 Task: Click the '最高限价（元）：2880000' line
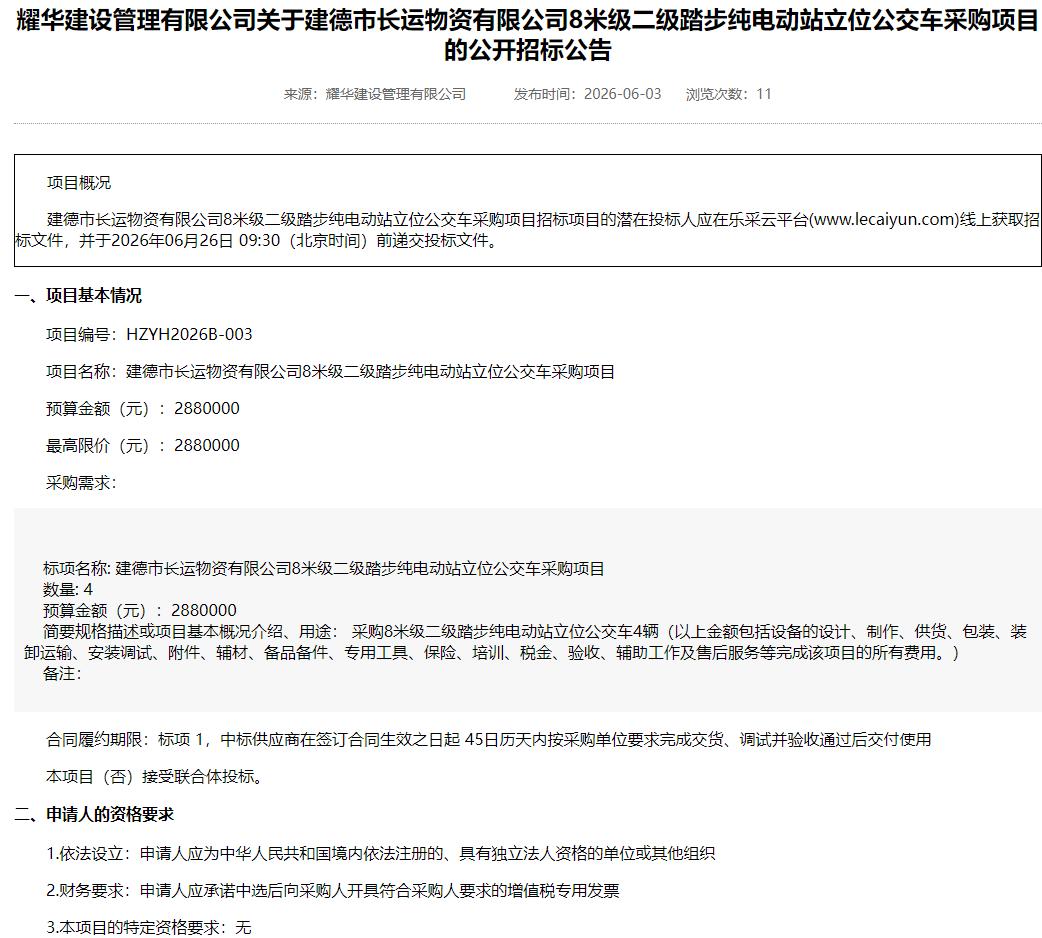click(x=143, y=446)
